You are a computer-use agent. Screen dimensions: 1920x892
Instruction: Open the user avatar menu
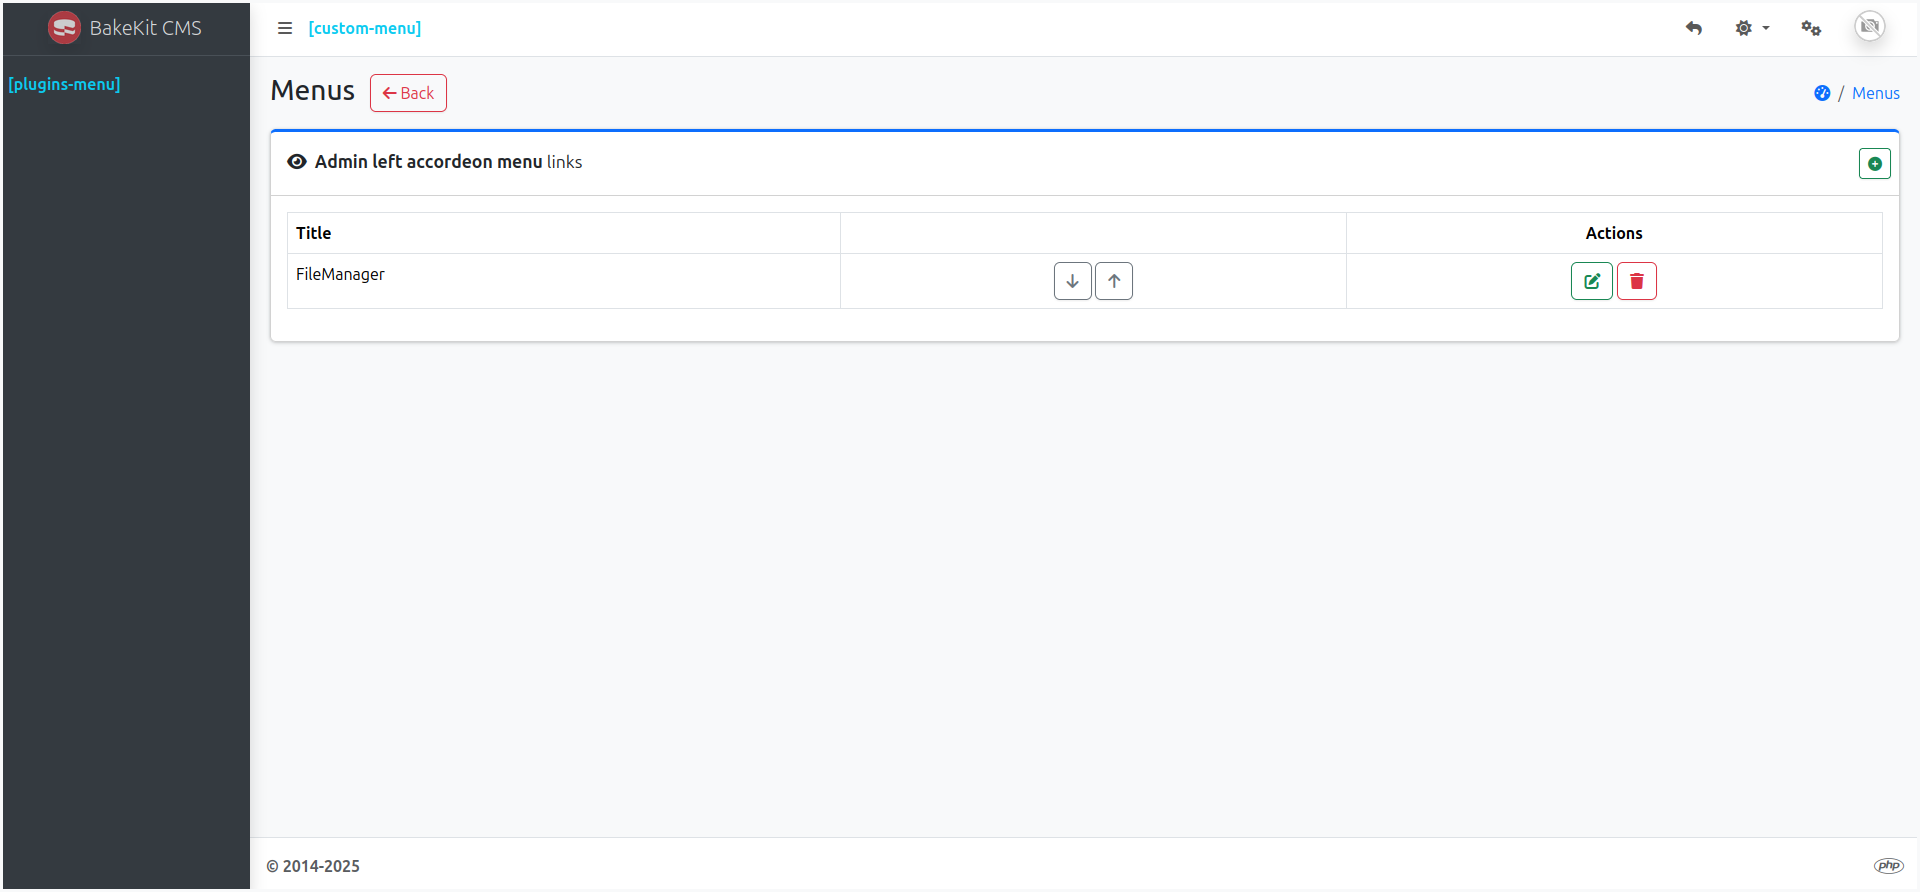[x=1870, y=26]
